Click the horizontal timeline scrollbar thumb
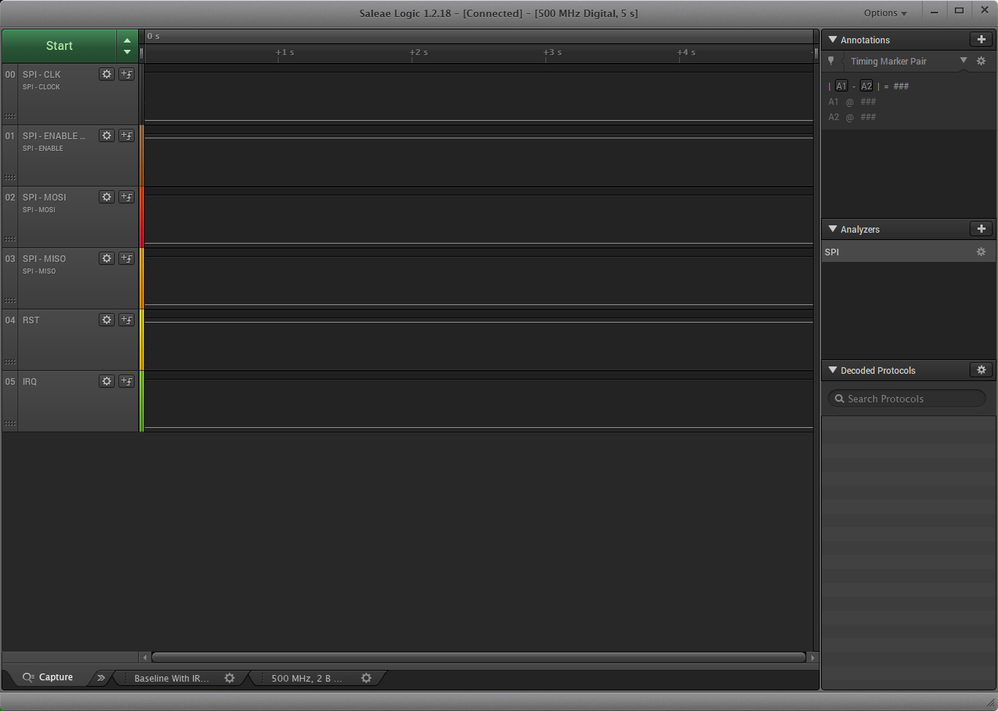 479,657
